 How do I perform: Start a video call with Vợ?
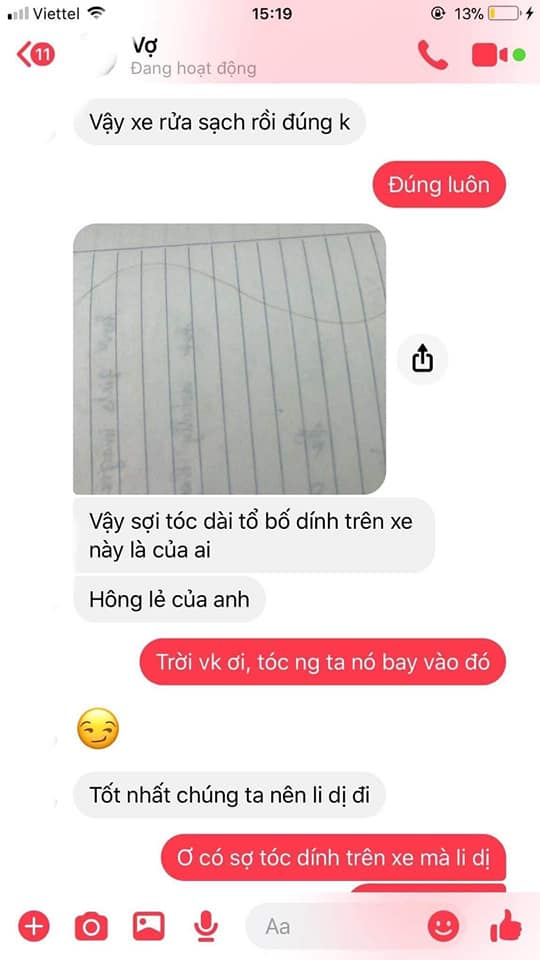click(490, 55)
